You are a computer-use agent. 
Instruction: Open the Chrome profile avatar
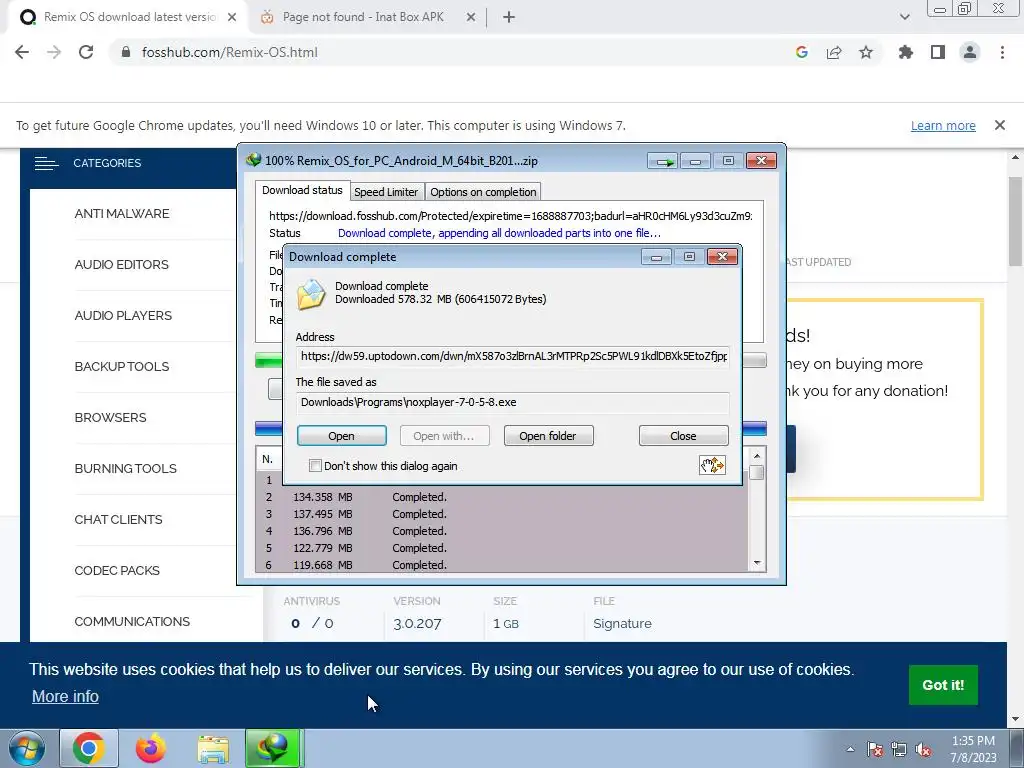click(x=970, y=52)
